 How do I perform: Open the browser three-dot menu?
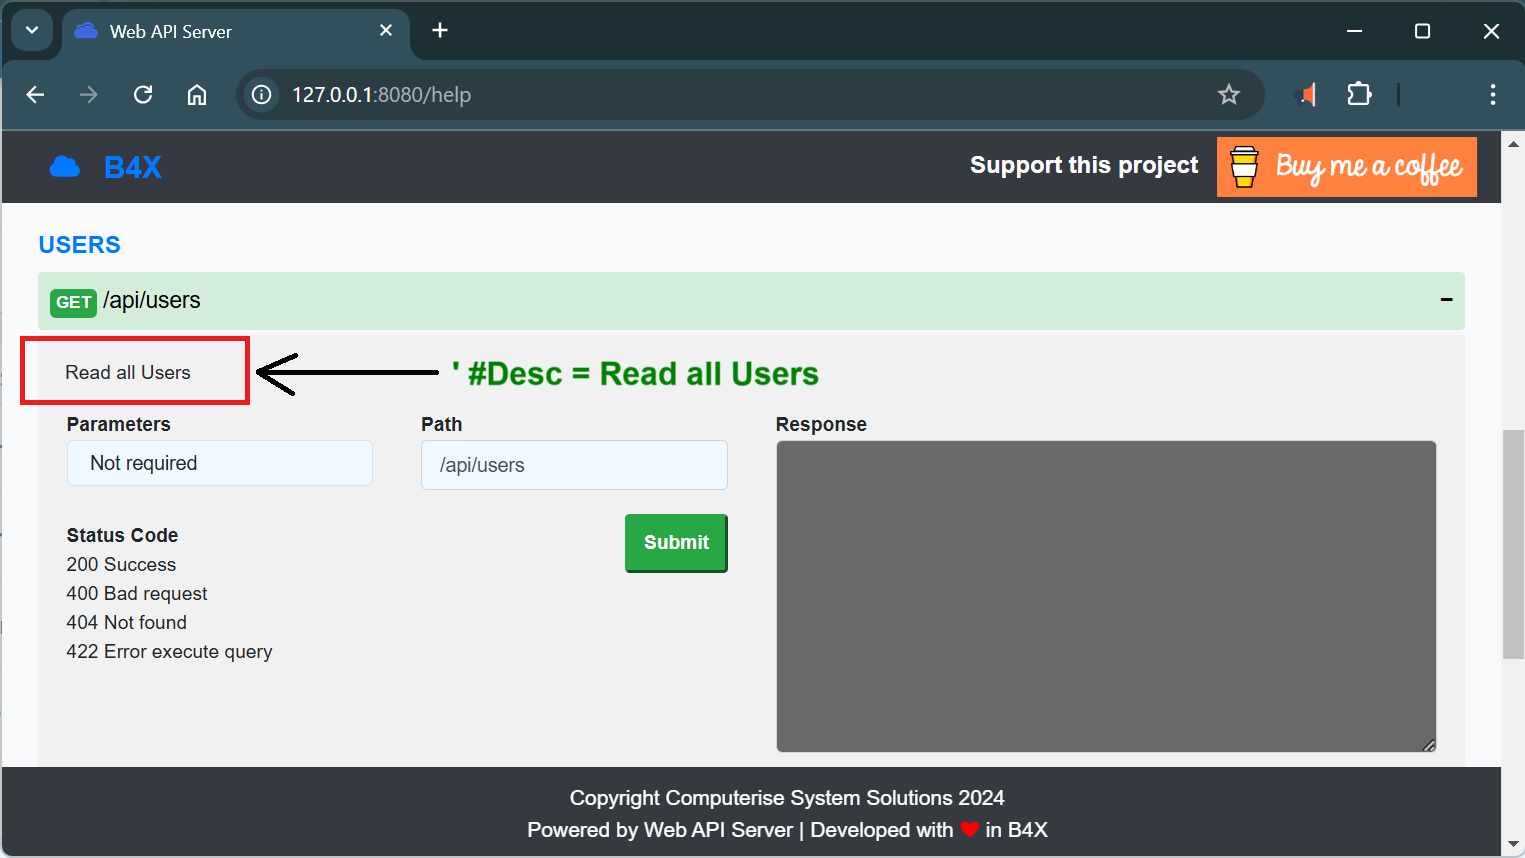click(1492, 94)
